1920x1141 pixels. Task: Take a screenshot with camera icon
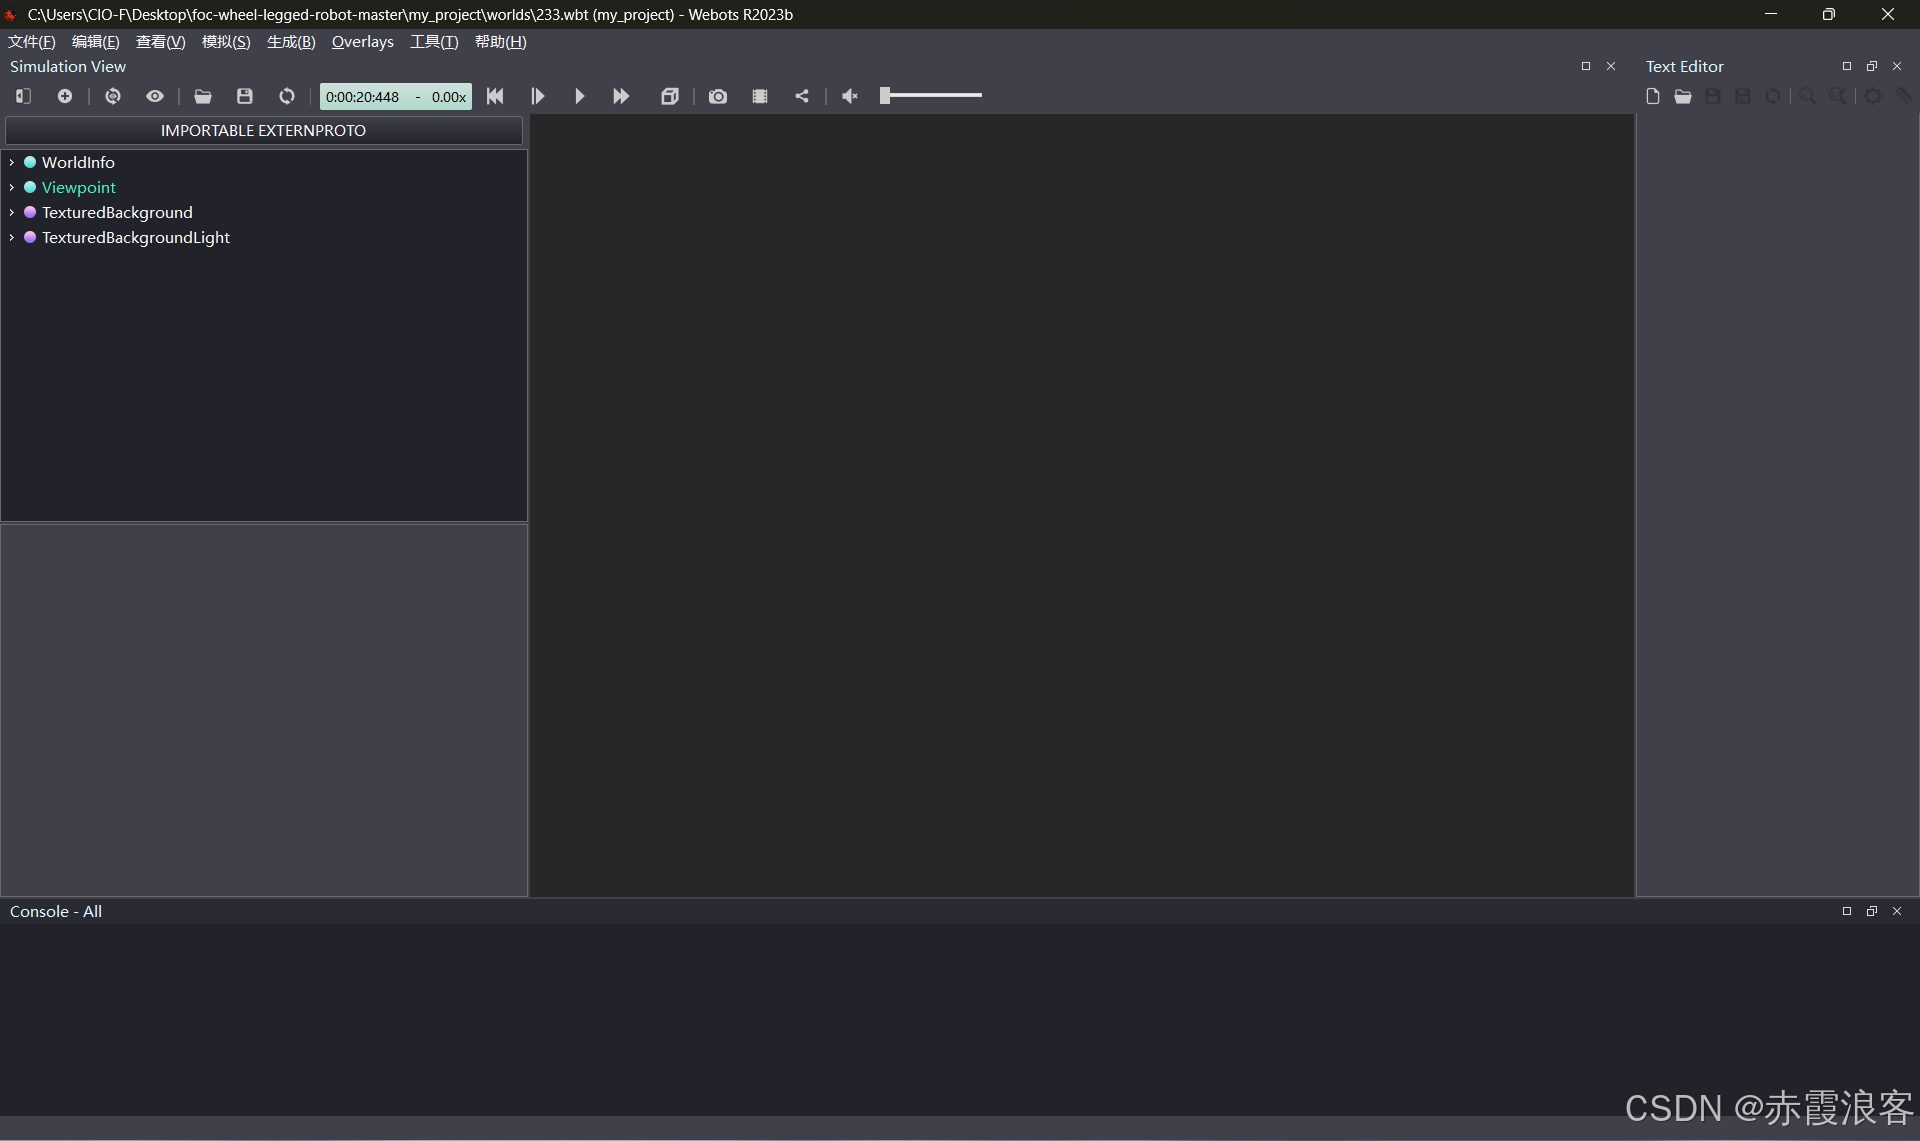pos(718,96)
